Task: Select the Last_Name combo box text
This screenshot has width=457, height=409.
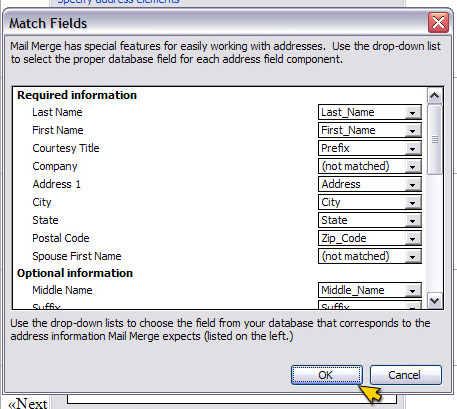Action: [x=362, y=112]
